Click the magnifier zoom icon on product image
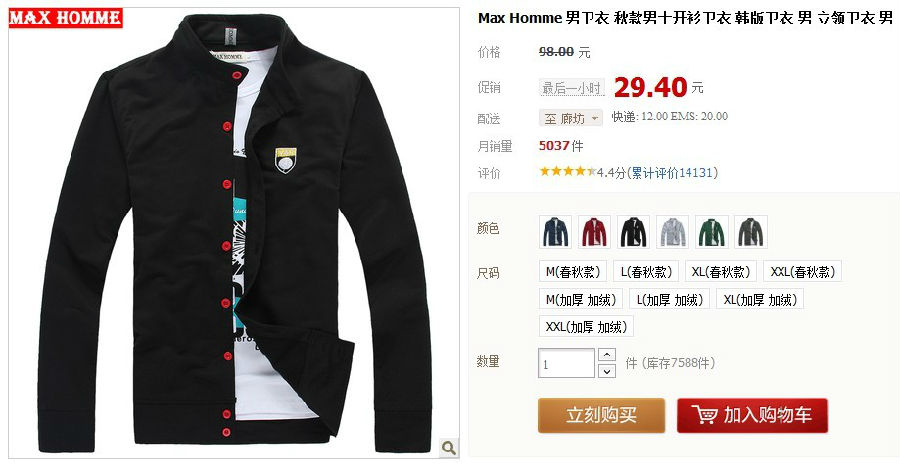 click(x=448, y=447)
